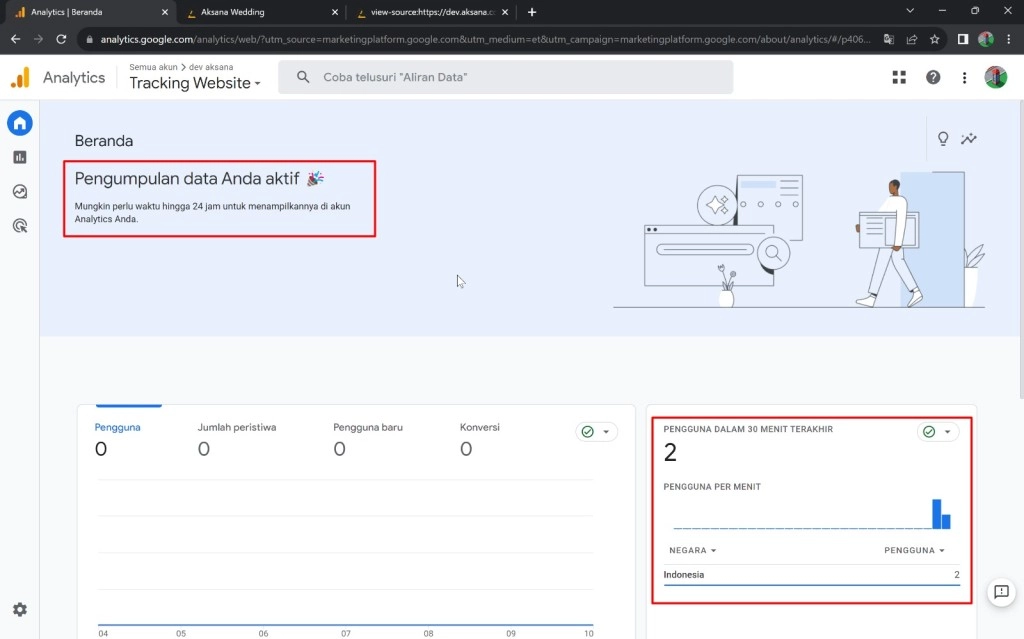Open the lightbulb recommendations icon

click(x=942, y=139)
